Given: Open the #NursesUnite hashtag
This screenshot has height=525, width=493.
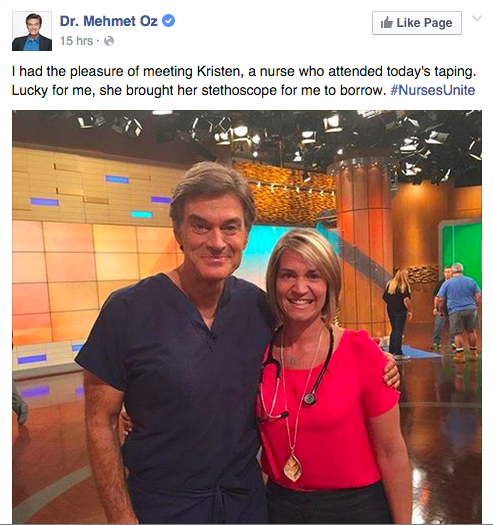Looking at the screenshot, I should click(433, 90).
